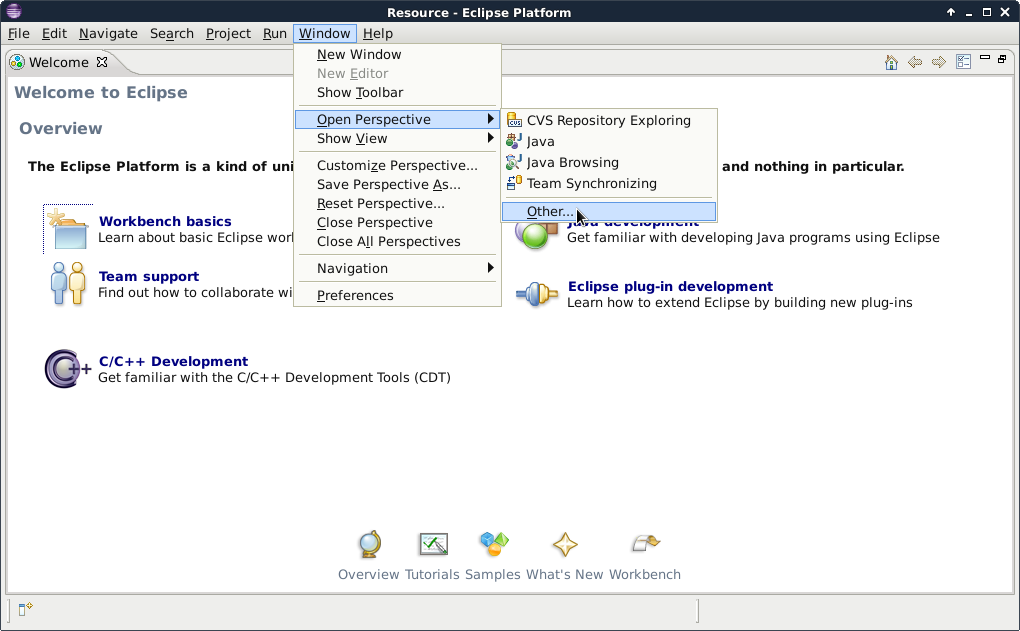Open Preferences from Window menu
This screenshot has width=1020, height=631.
(397, 295)
